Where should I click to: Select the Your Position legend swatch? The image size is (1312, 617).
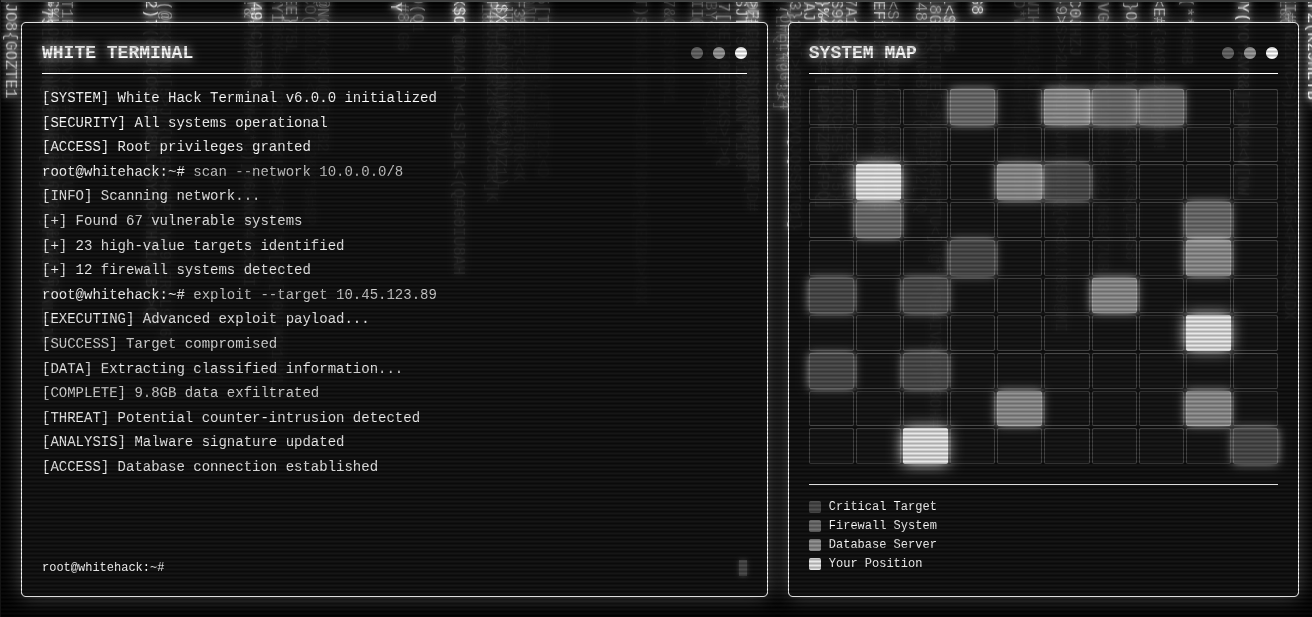pos(815,564)
